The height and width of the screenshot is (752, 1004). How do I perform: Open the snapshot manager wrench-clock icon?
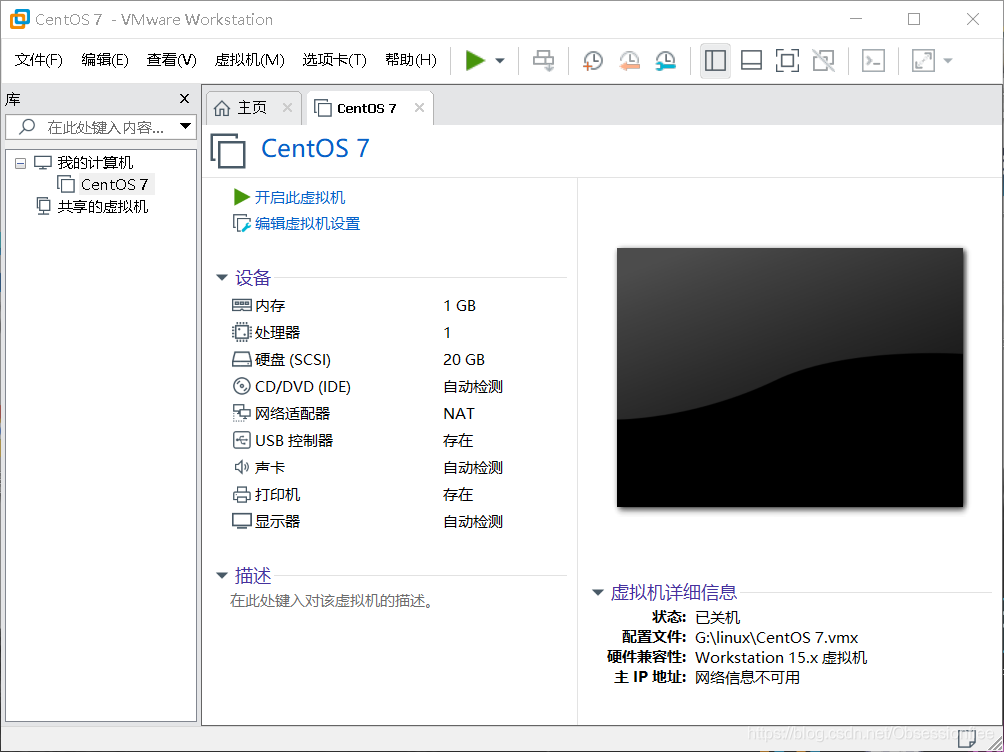pyautogui.click(x=666, y=61)
